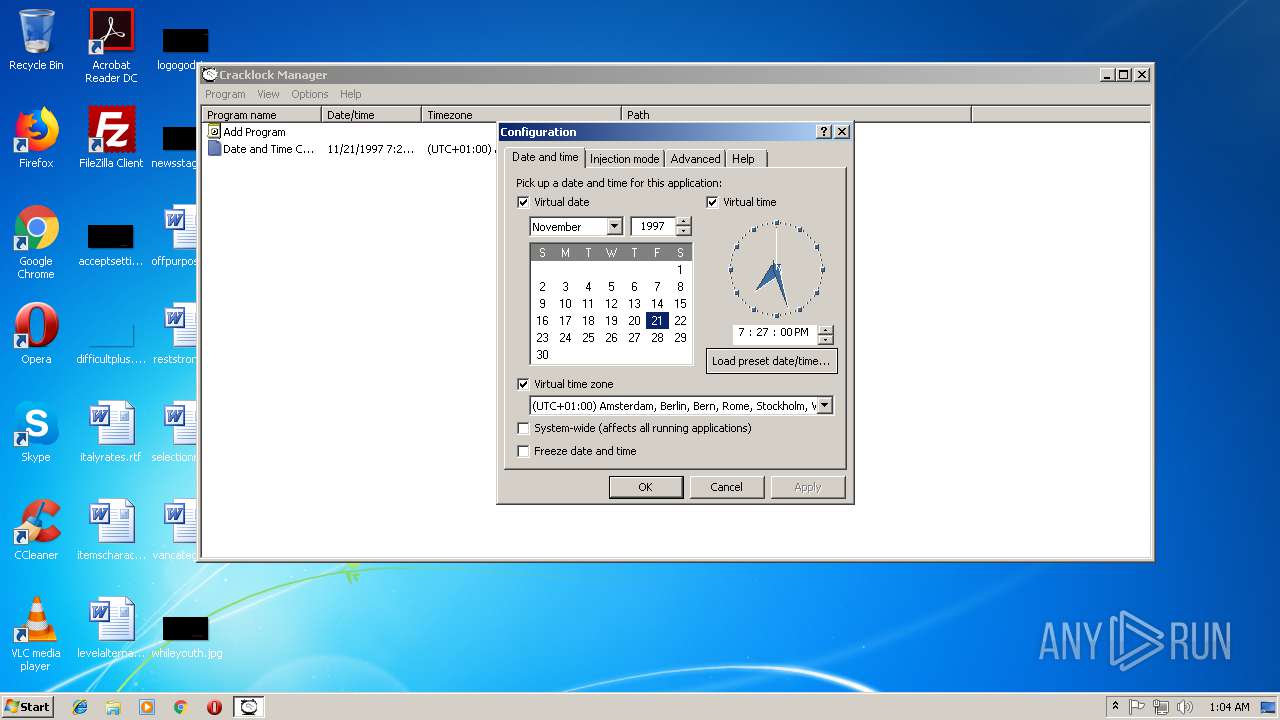
Task: Click the Action Center flag tray icon
Action: [x=1137, y=707]
